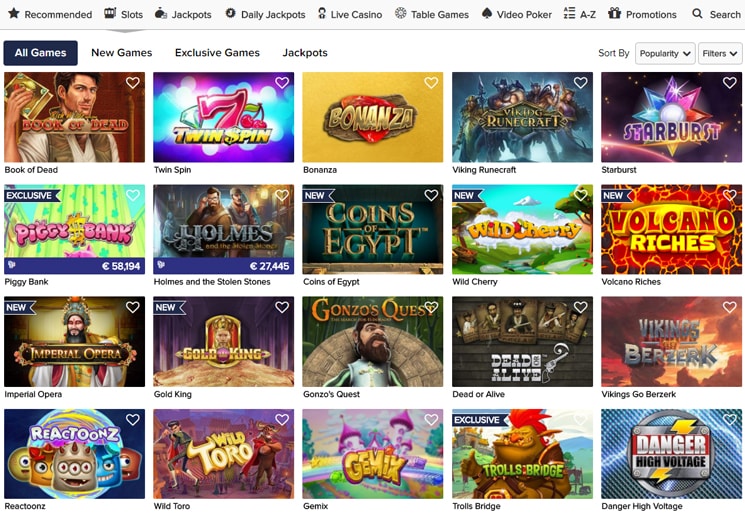This screenshot has width=745, height=513.
Task: Toggle heart on Dead or Alive
Action: pyautogui.click(x=580, y=307)
